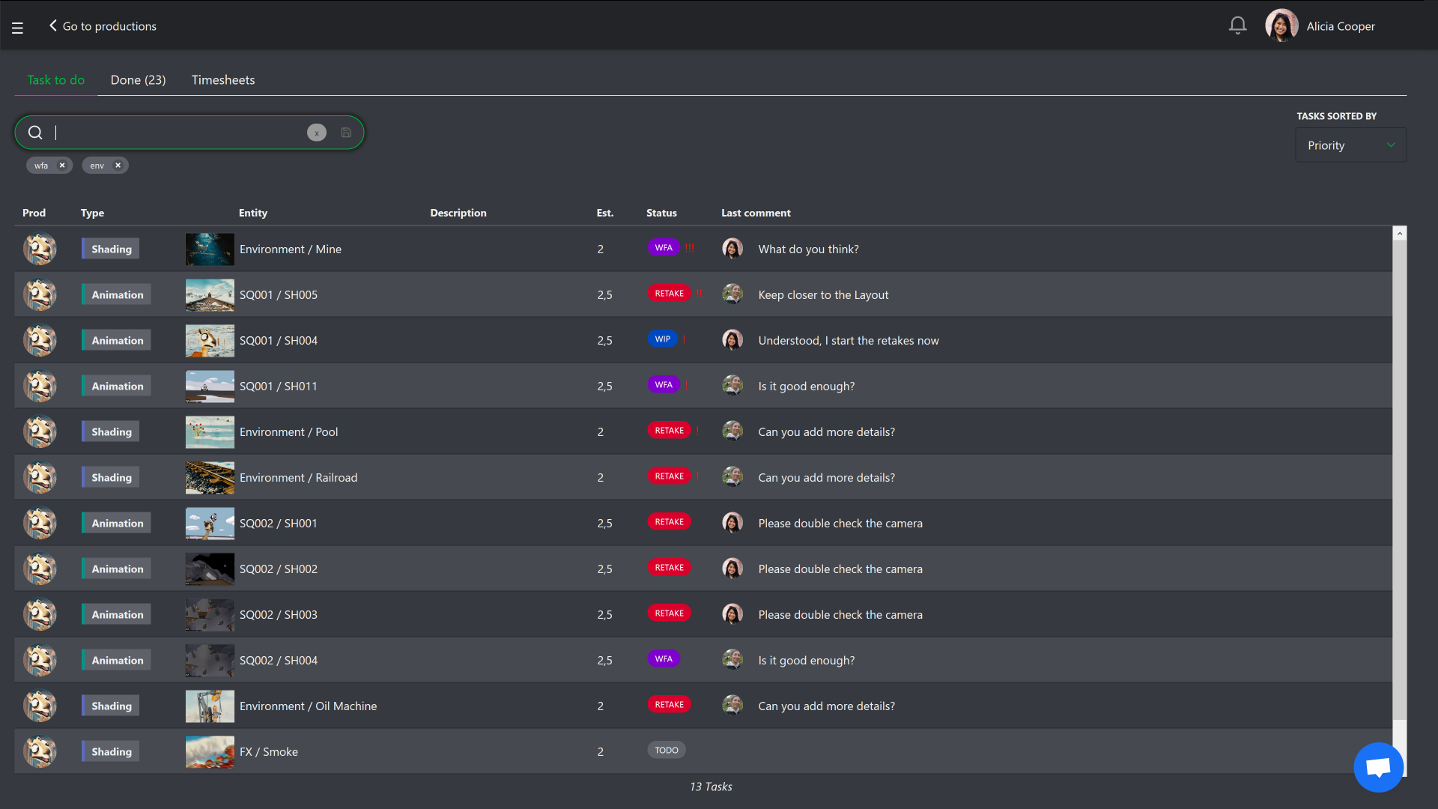Click the search magnifier icon

35,133
